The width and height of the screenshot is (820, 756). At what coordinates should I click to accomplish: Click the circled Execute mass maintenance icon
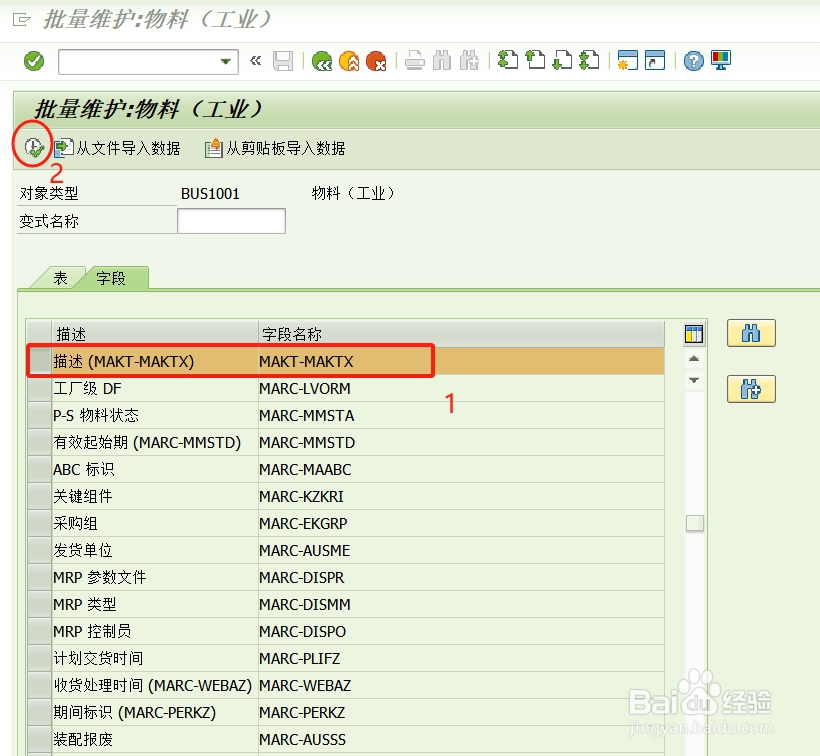(33, 146)
